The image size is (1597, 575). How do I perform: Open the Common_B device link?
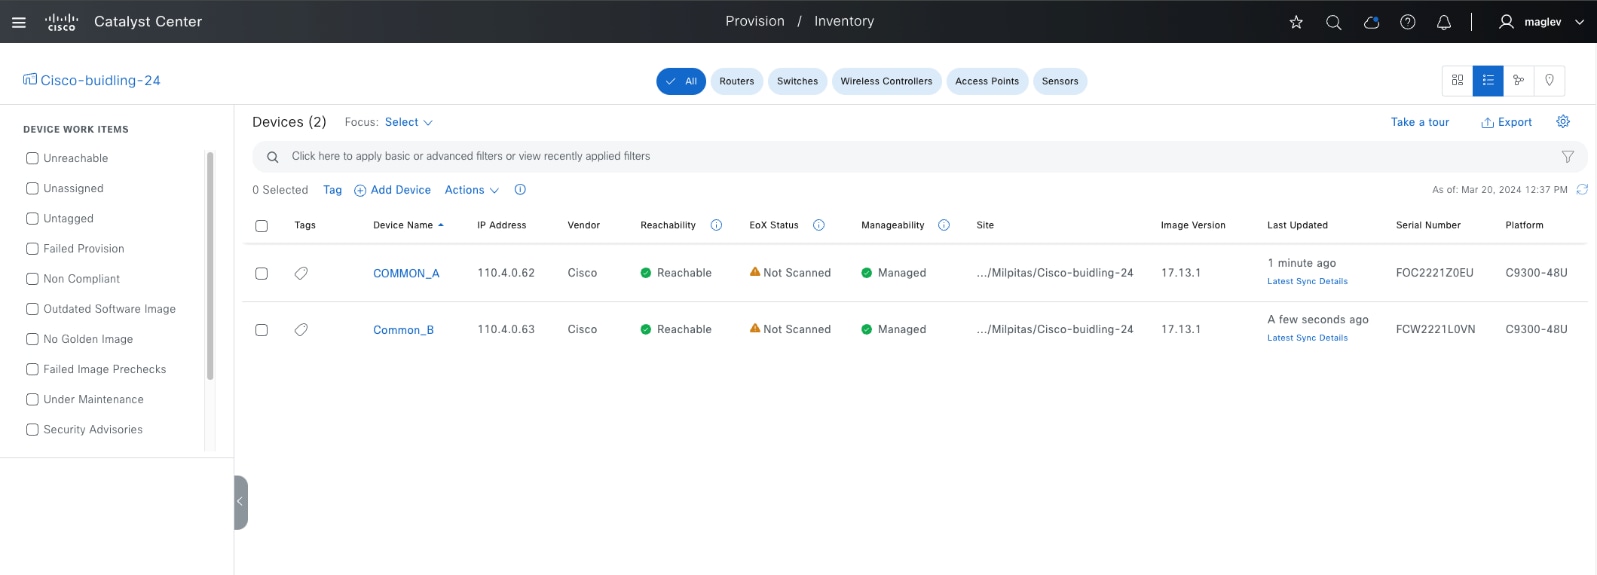point(403,330)
